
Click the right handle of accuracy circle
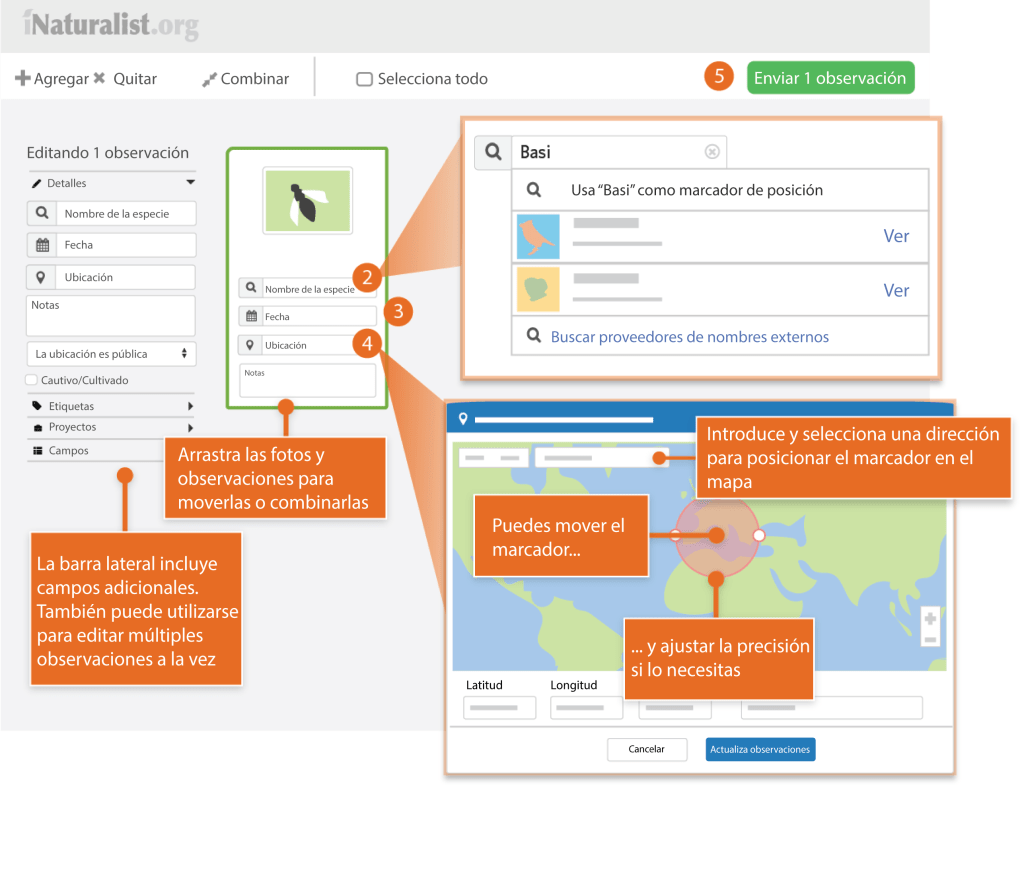coord(759,536)
